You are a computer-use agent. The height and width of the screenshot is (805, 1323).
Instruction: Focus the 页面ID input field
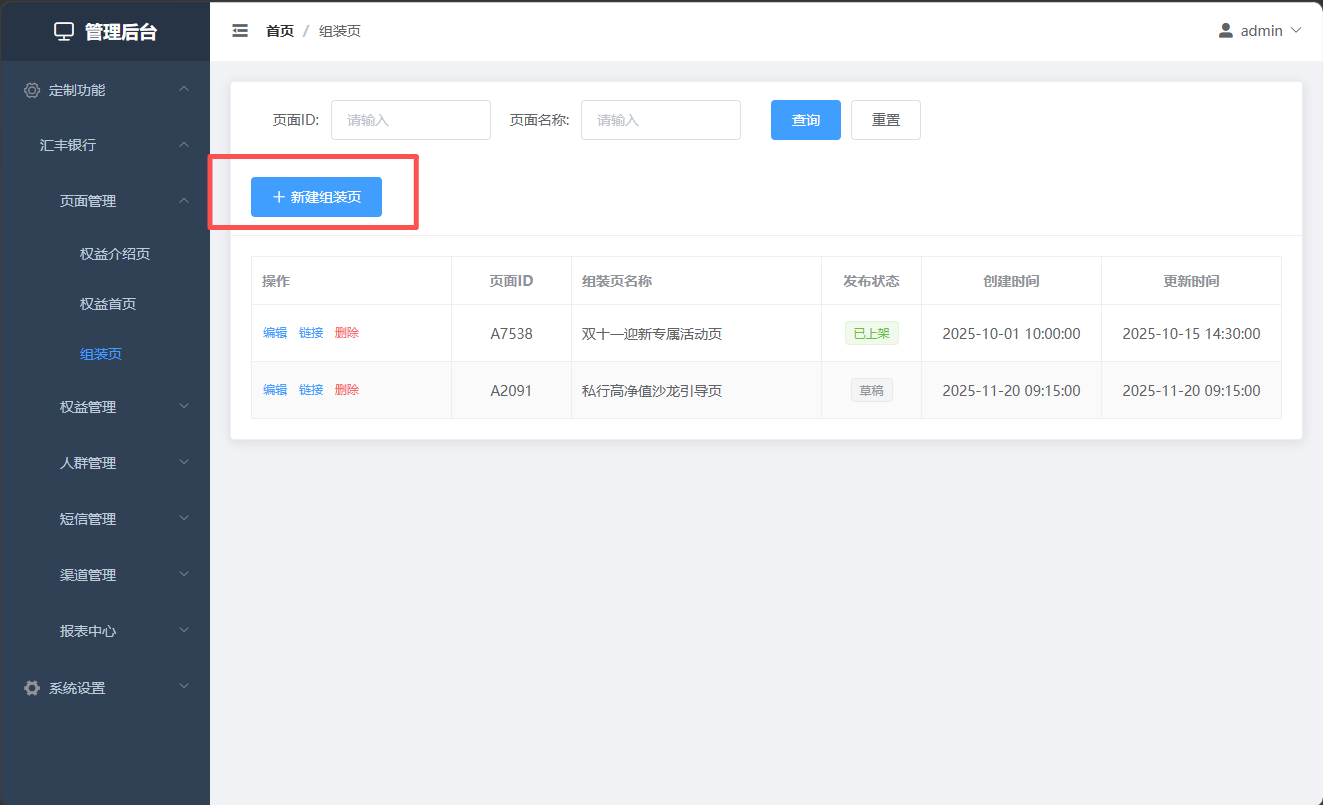tap(411, 120)
